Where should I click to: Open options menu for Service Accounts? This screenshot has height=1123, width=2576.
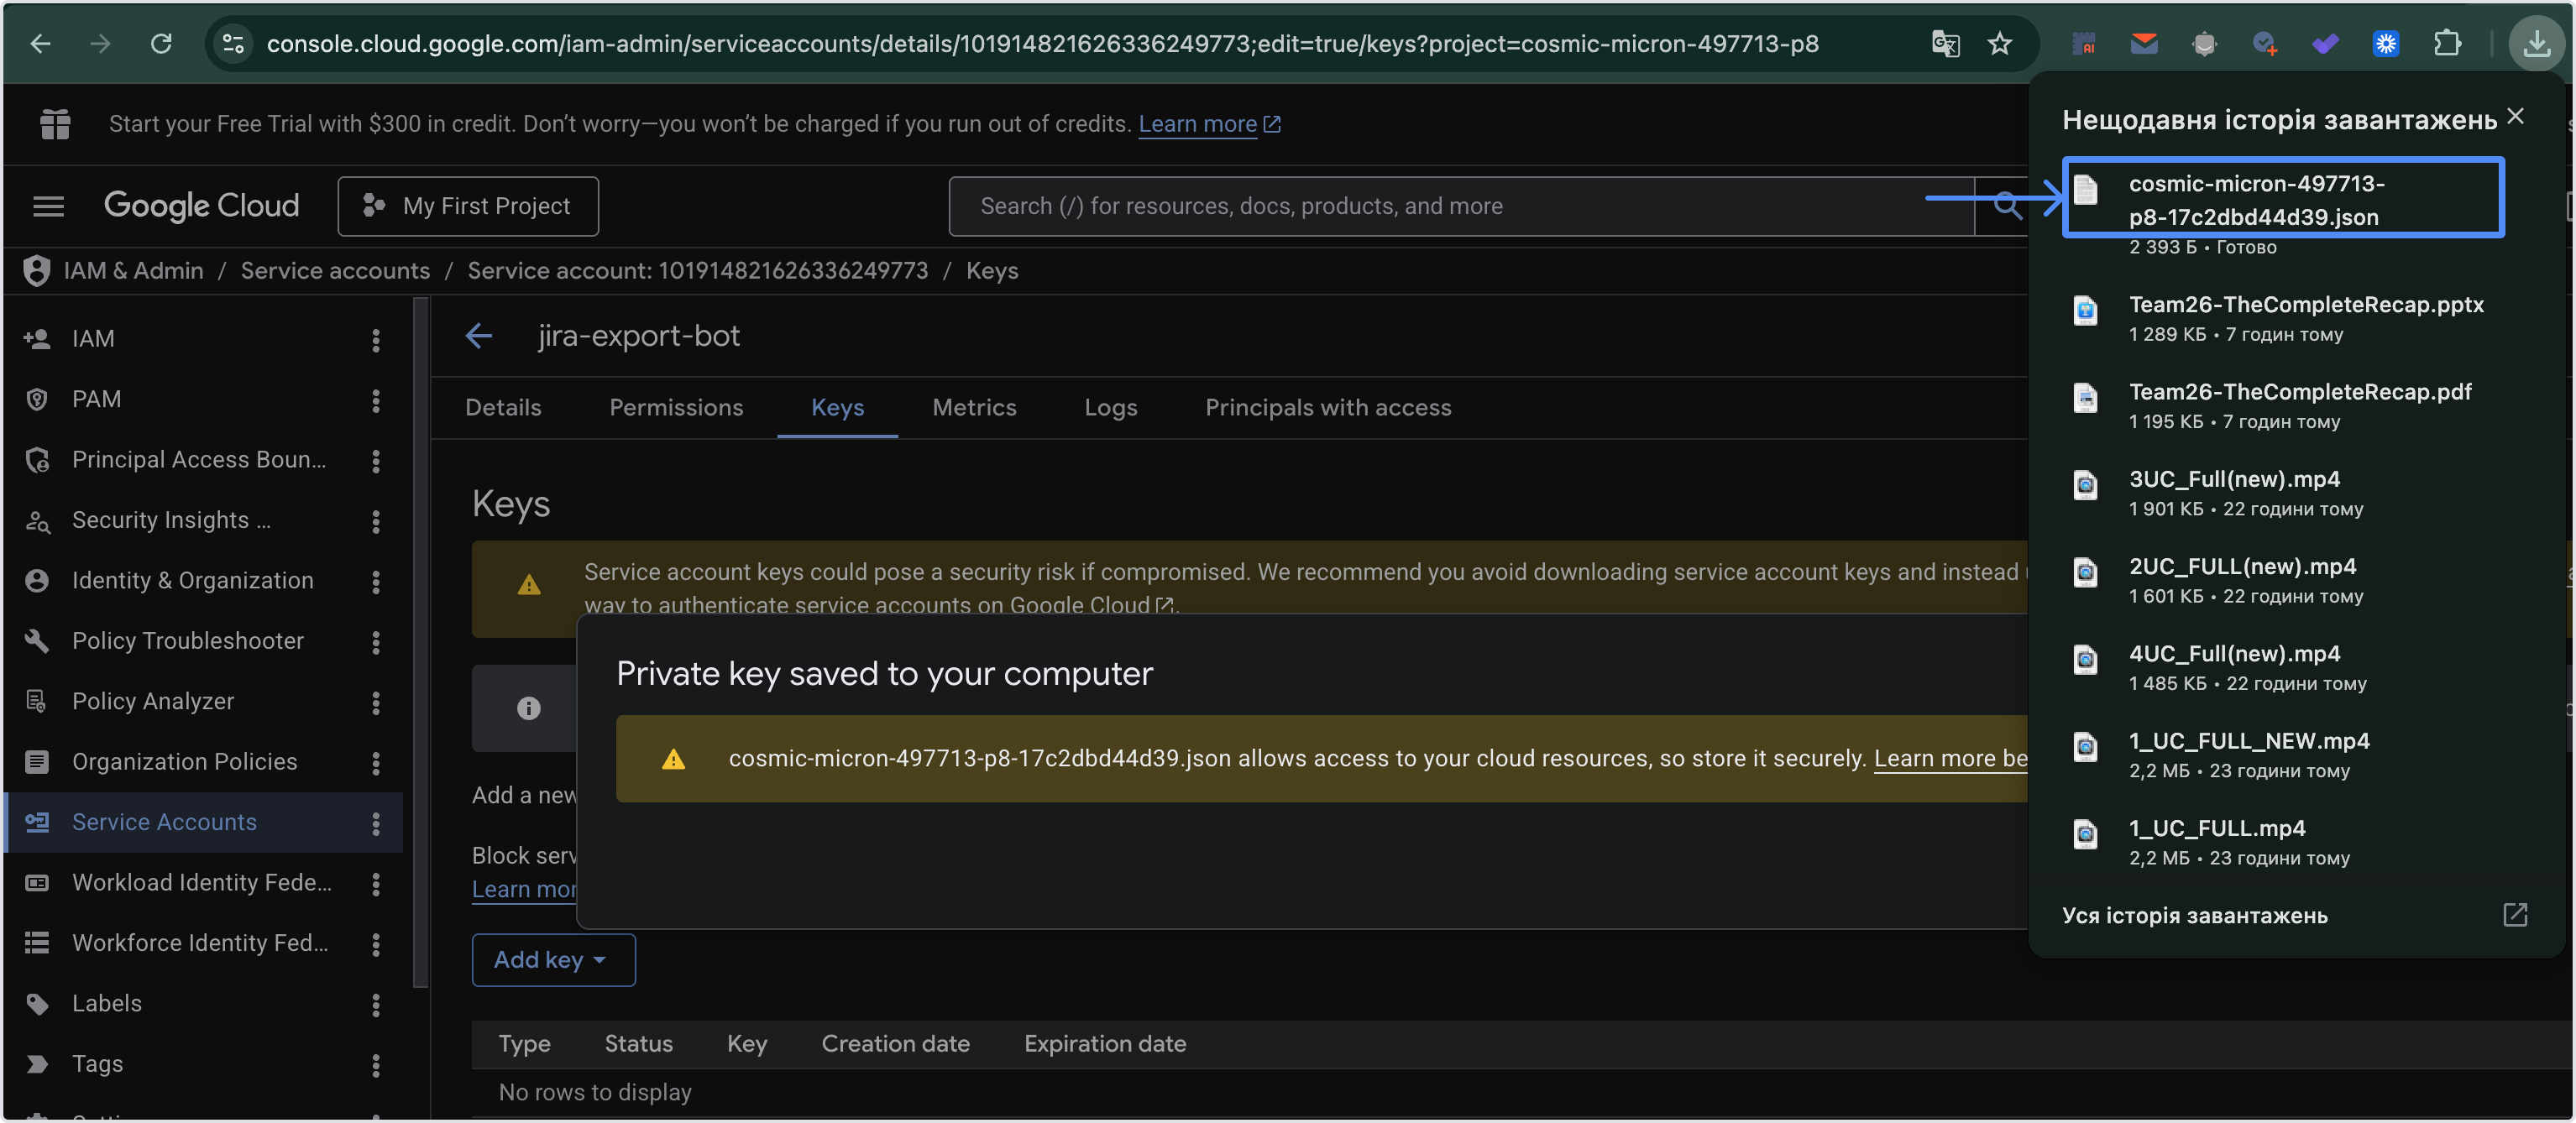point(376,823)
